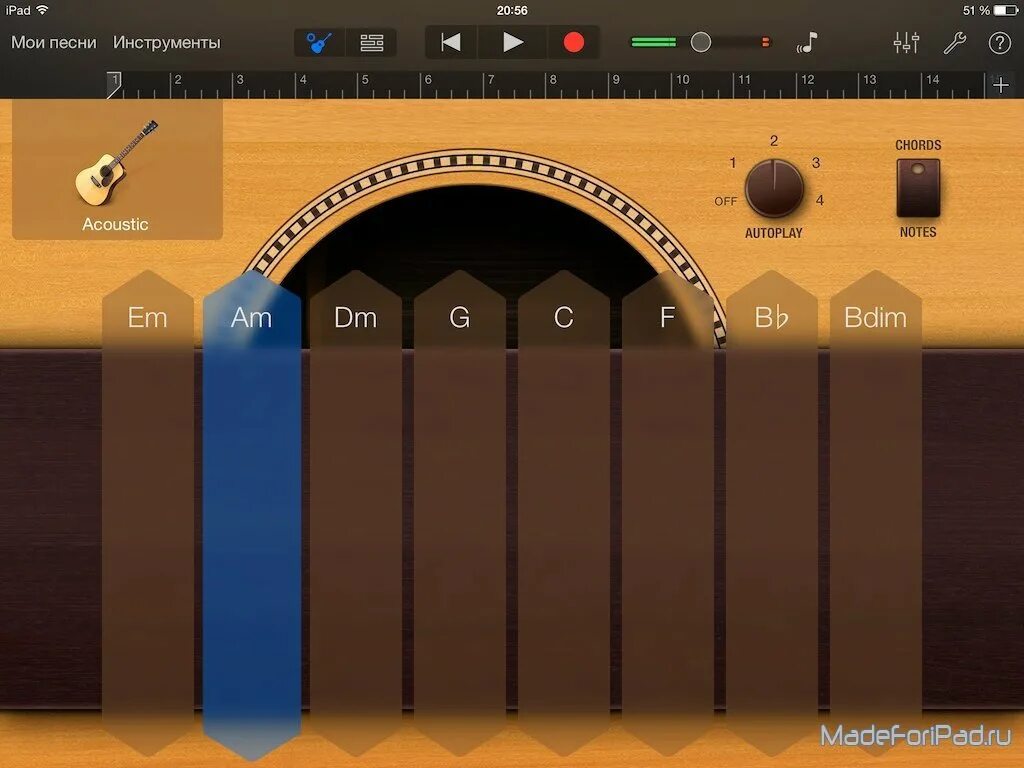The image size is (1024, 768).
Task: Rewind to beginning with back button
Action: 450,42
